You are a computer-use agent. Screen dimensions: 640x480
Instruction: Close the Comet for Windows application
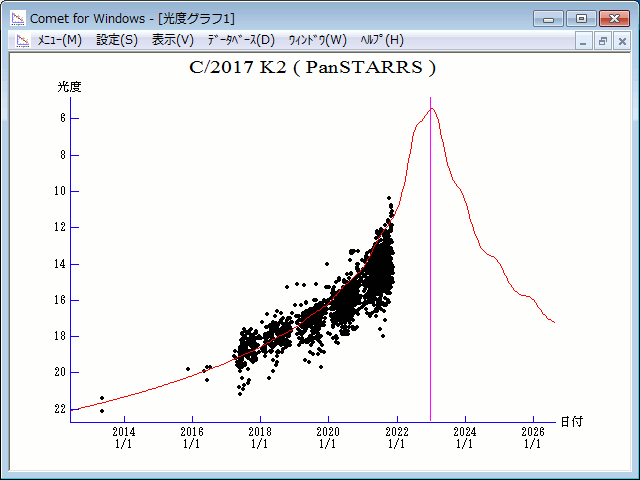[614, 19]
